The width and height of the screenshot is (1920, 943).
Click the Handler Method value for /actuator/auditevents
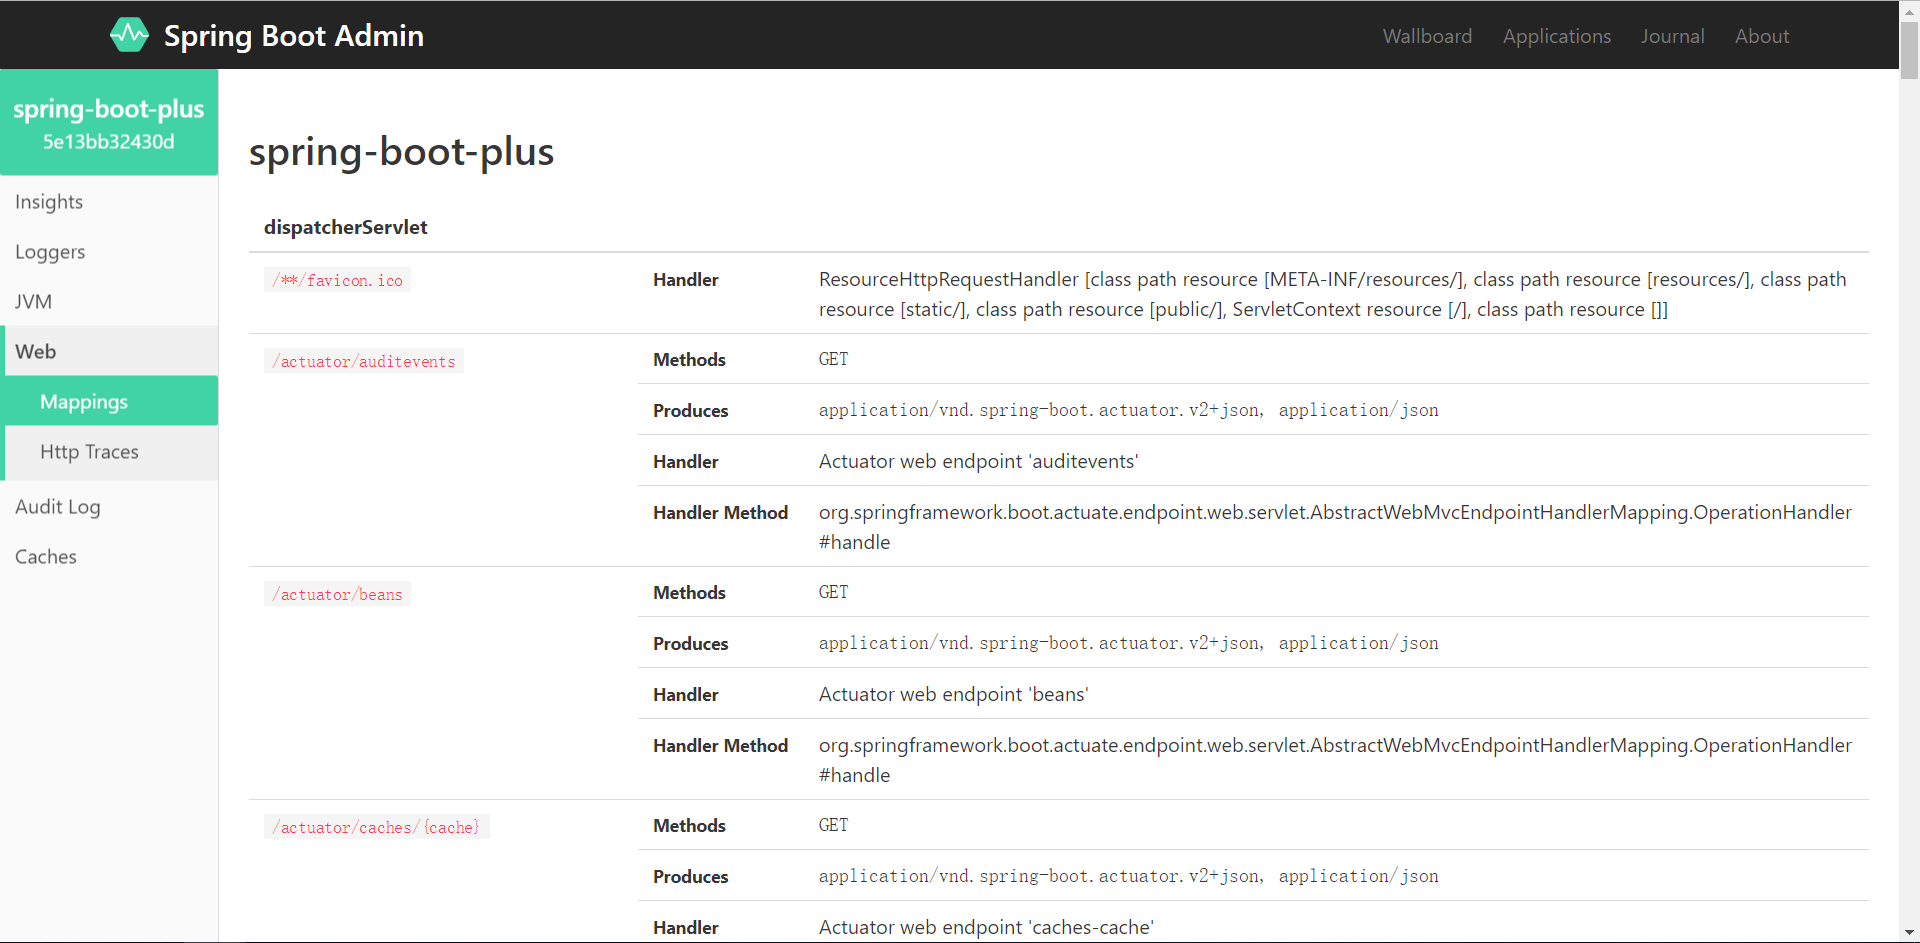coord(1335,527)
